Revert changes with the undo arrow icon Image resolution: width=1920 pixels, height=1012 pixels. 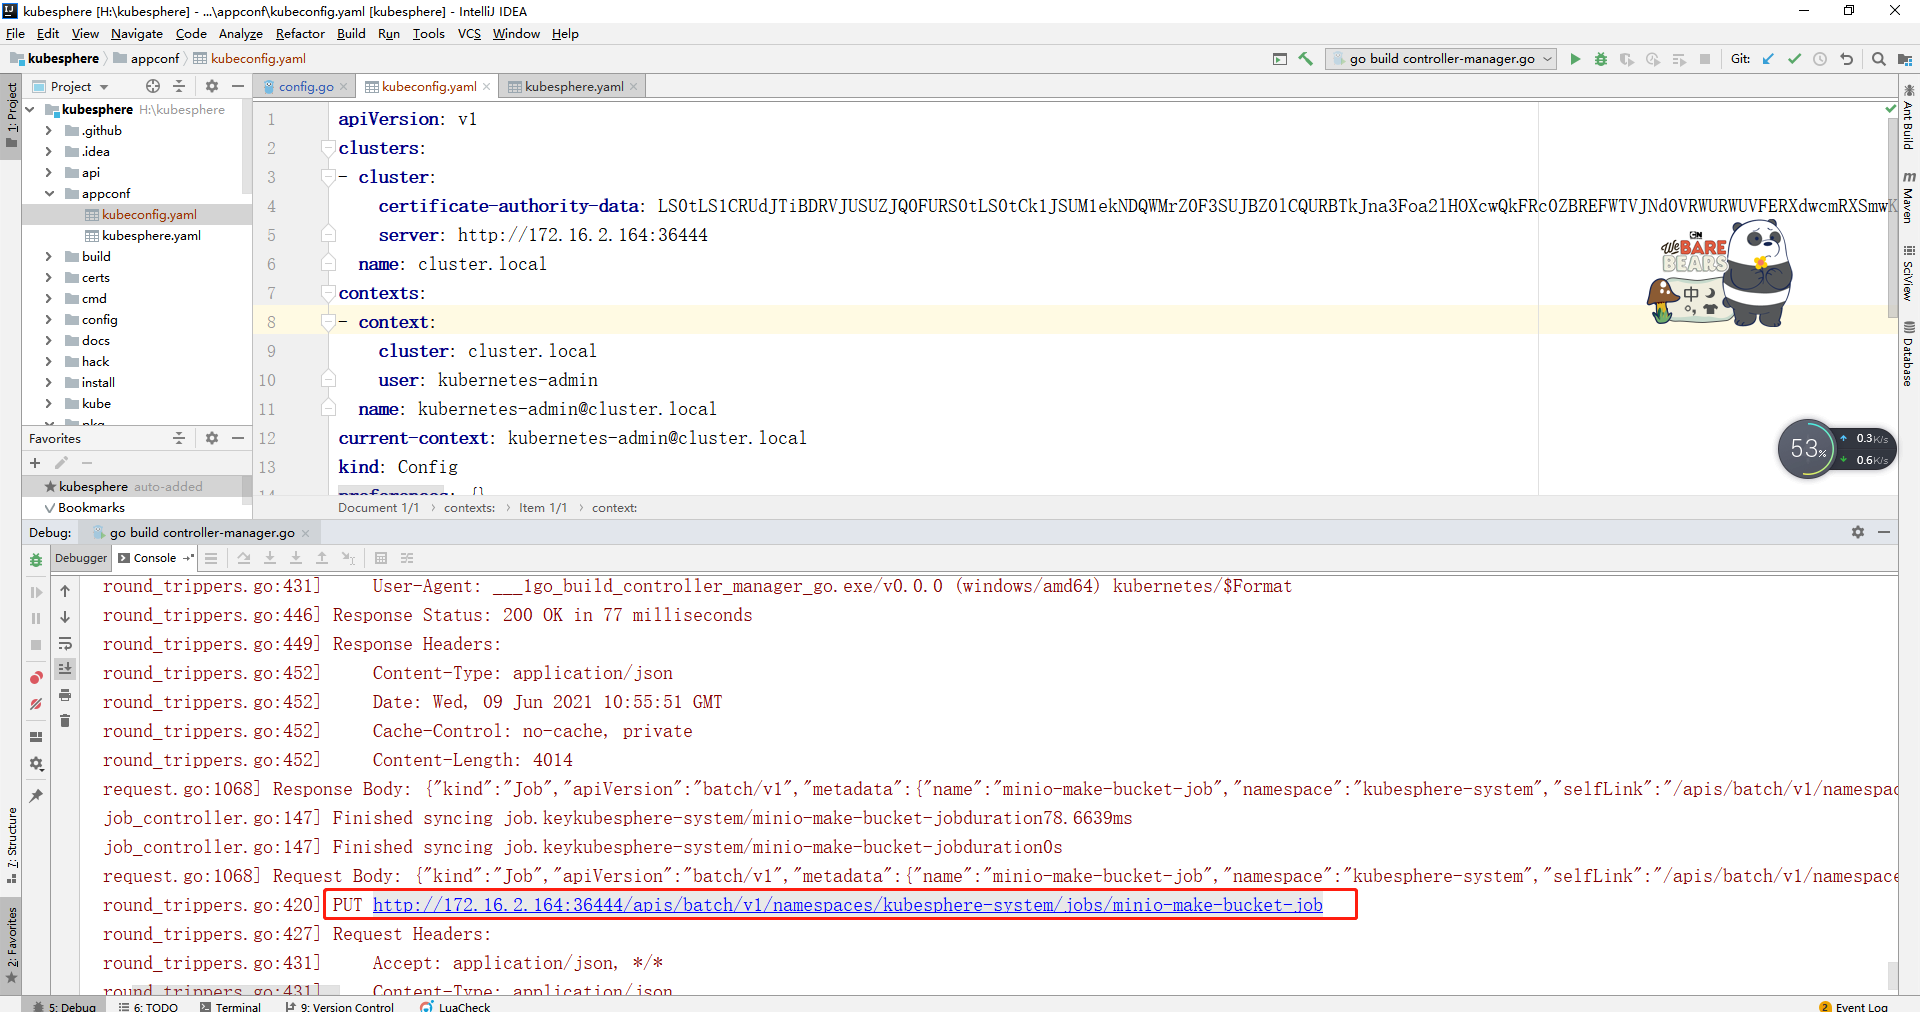pos(1846,59)
